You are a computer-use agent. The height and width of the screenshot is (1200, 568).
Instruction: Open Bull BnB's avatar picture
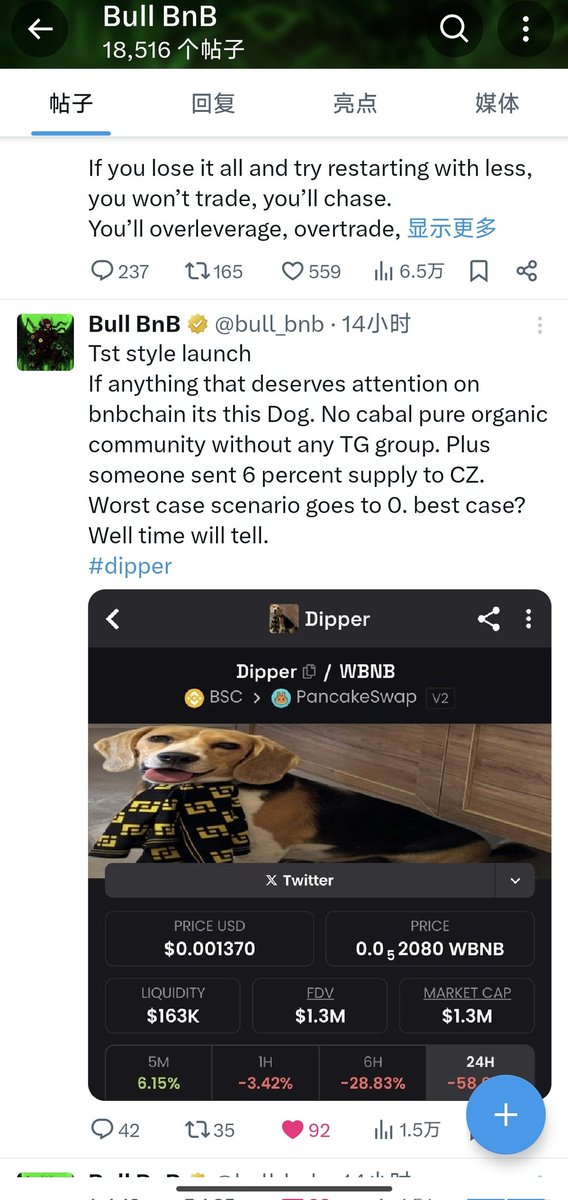(x=45, y=342)
